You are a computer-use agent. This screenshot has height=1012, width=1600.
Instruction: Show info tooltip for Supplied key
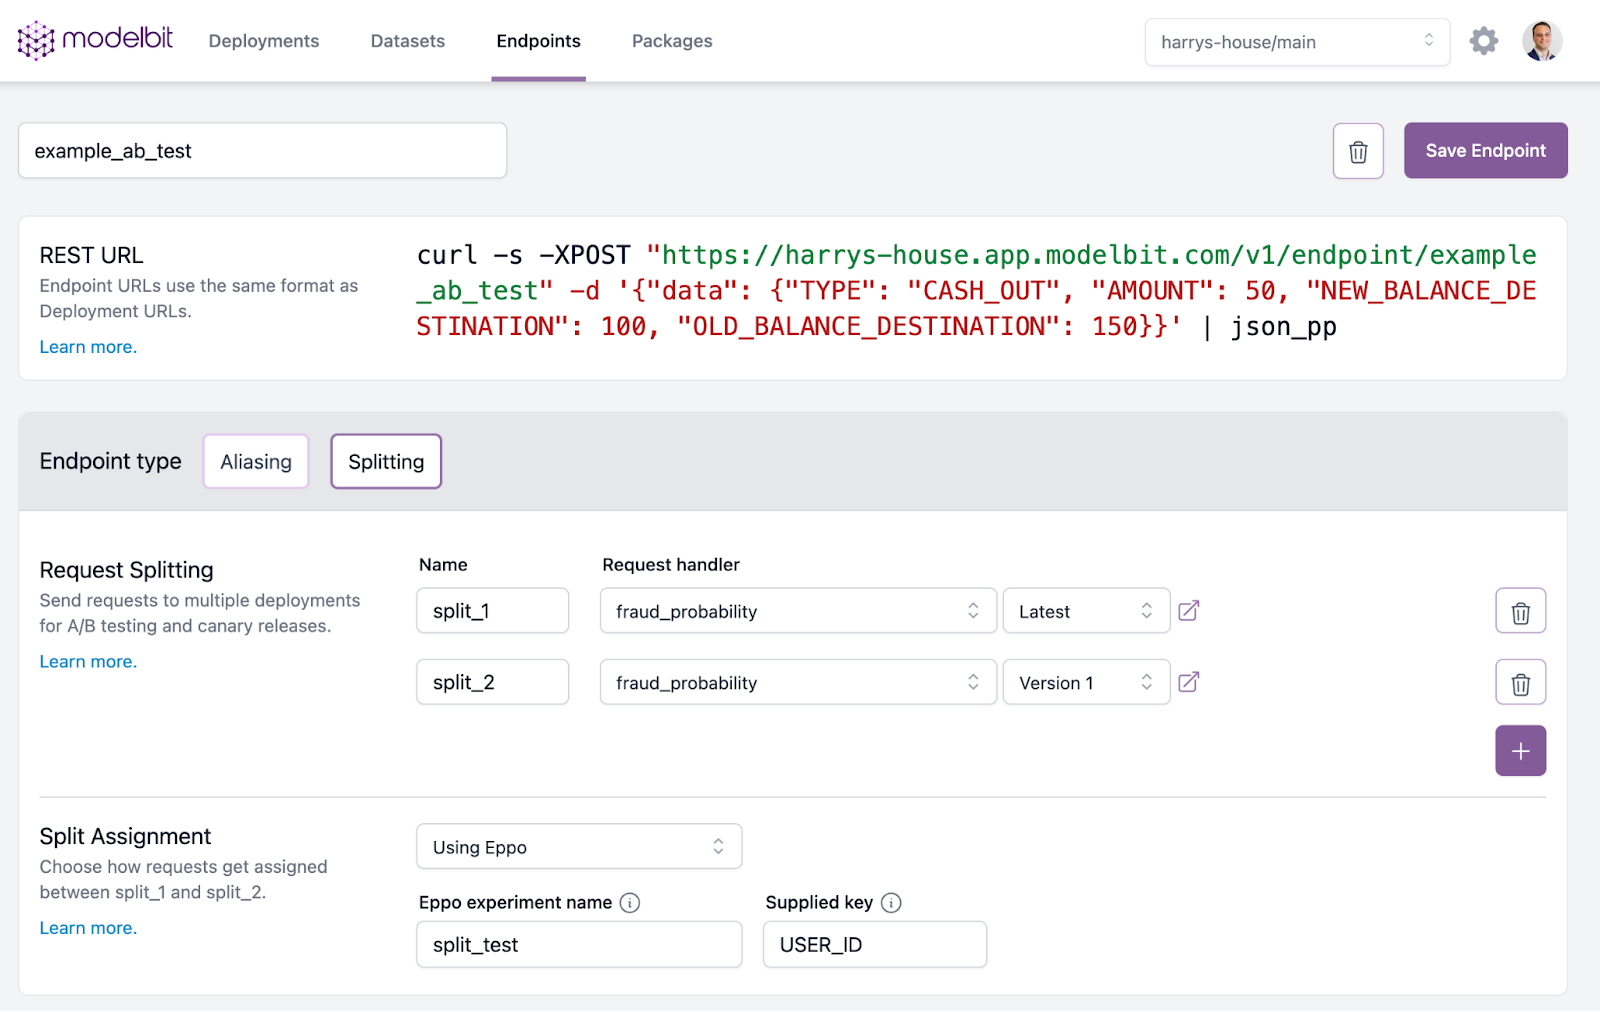[x=891, y=903]
